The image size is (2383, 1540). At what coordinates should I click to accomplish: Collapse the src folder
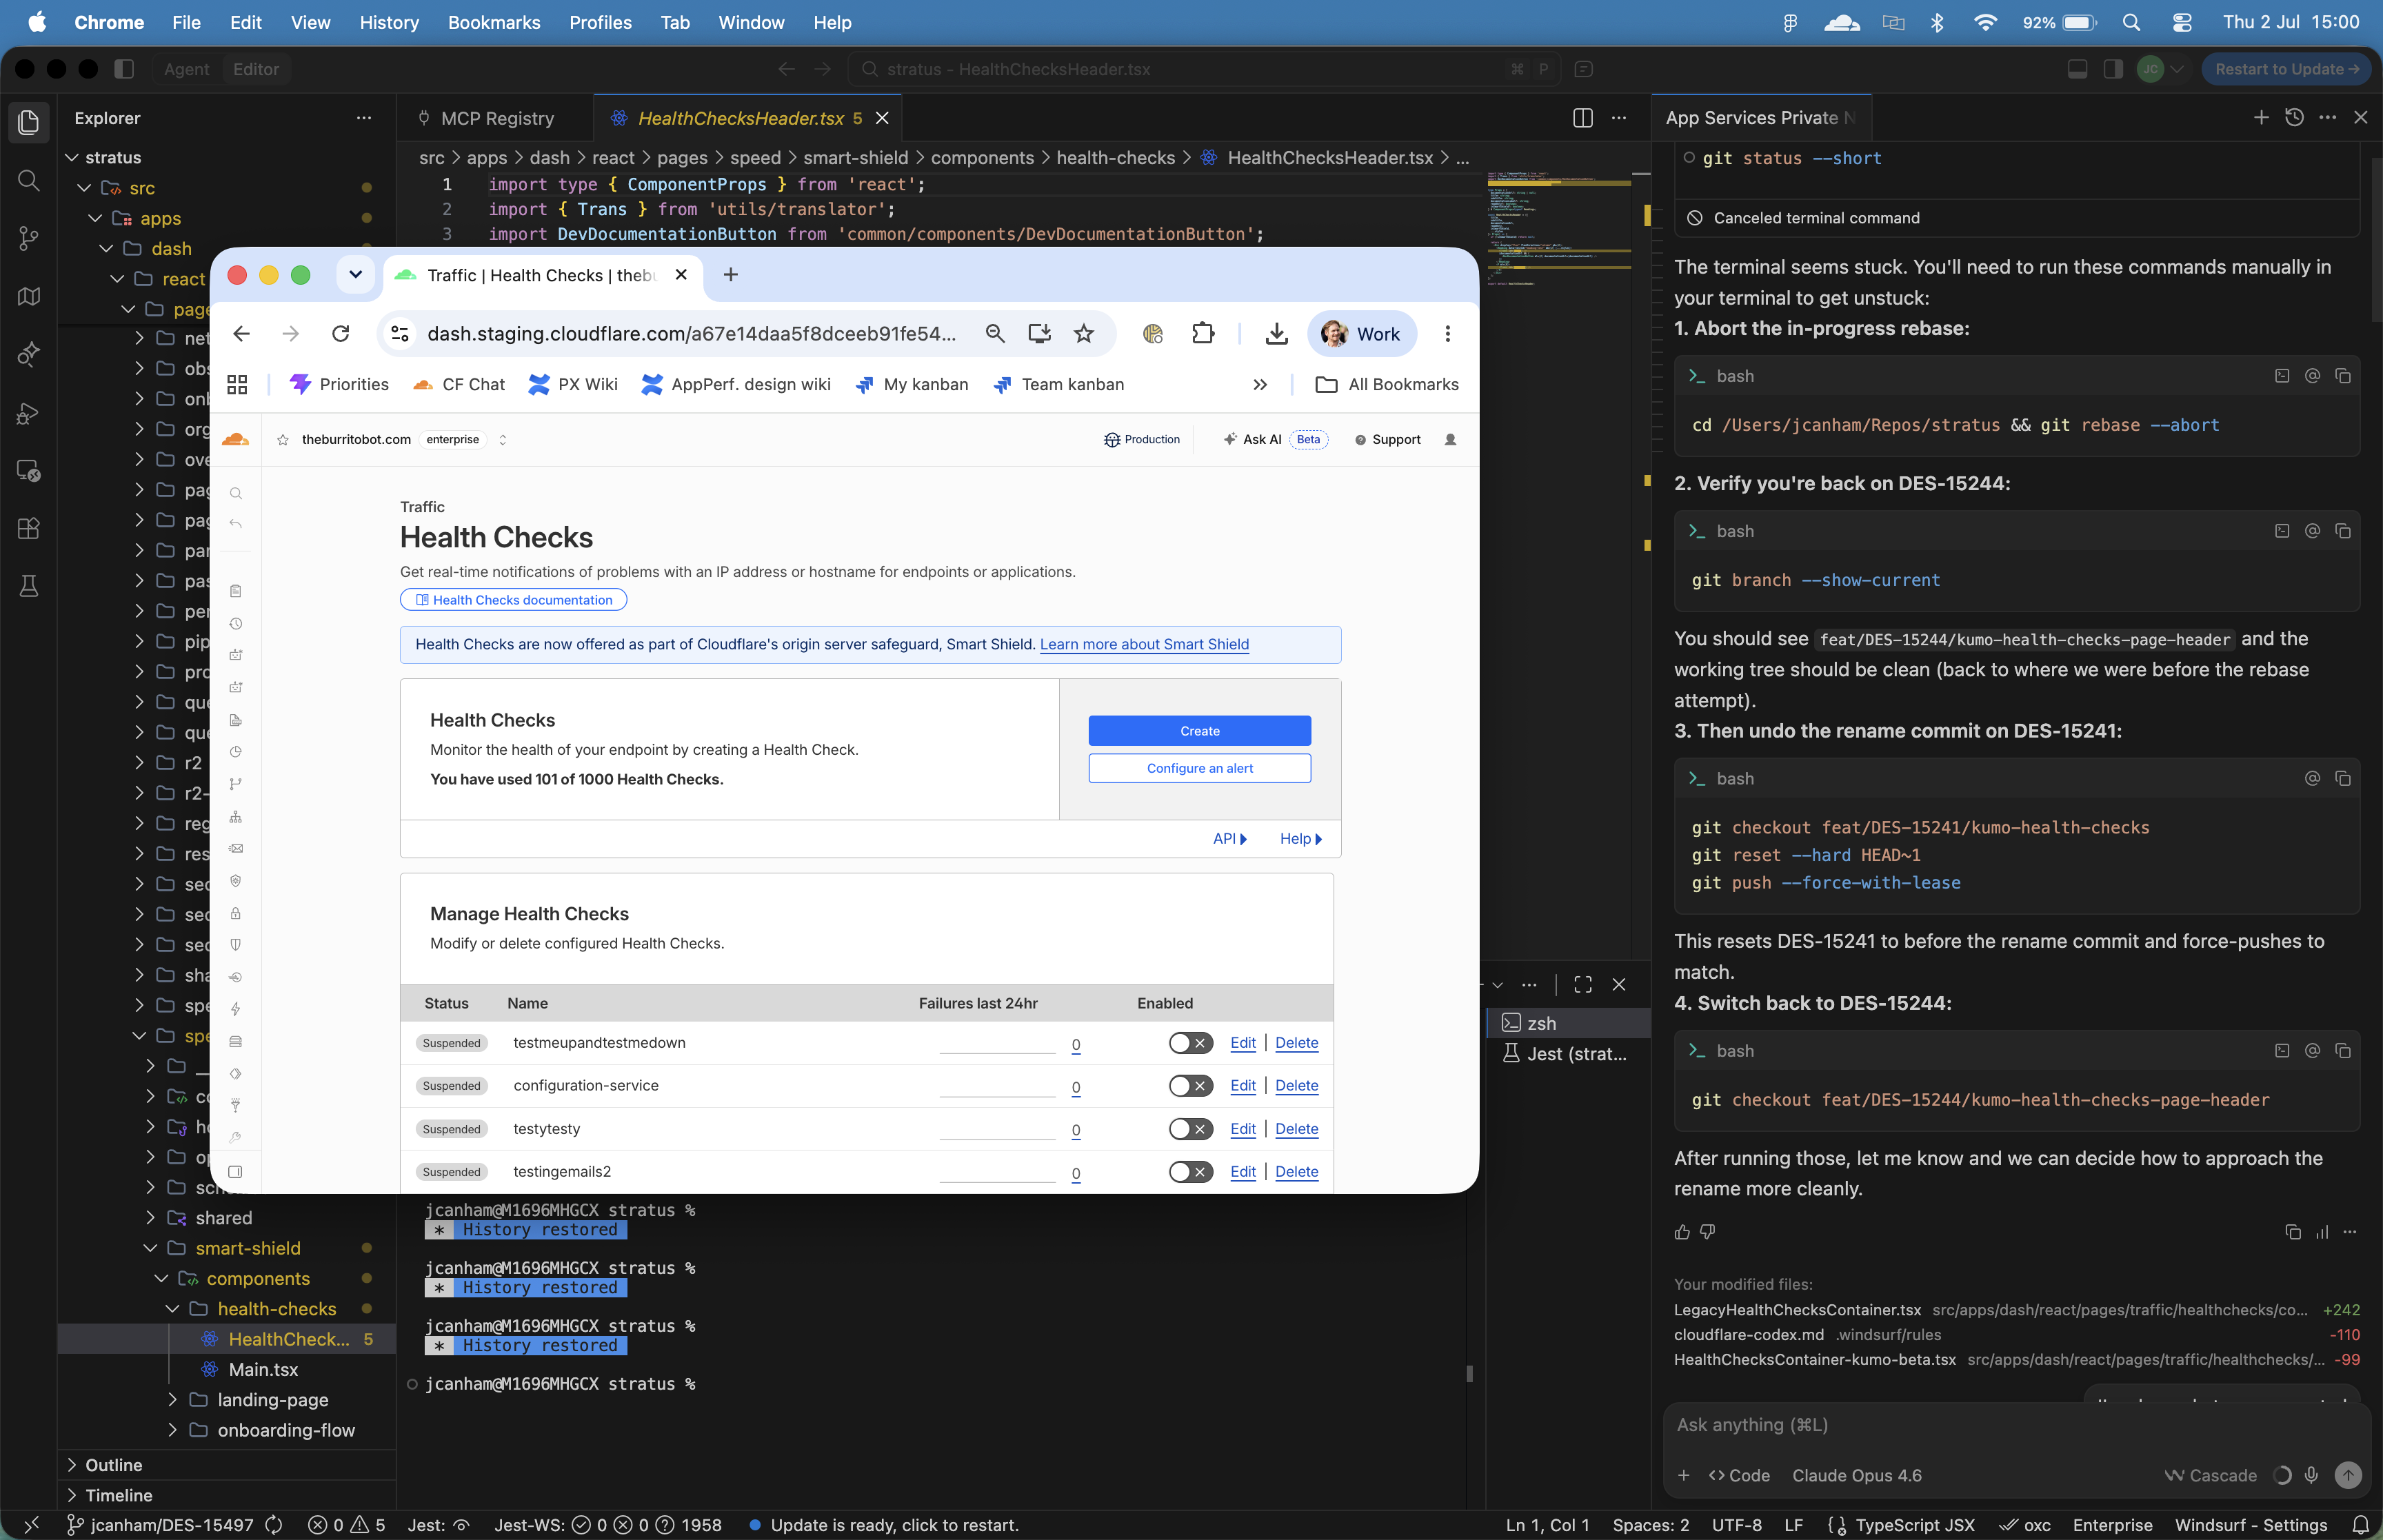click(84, 188)
